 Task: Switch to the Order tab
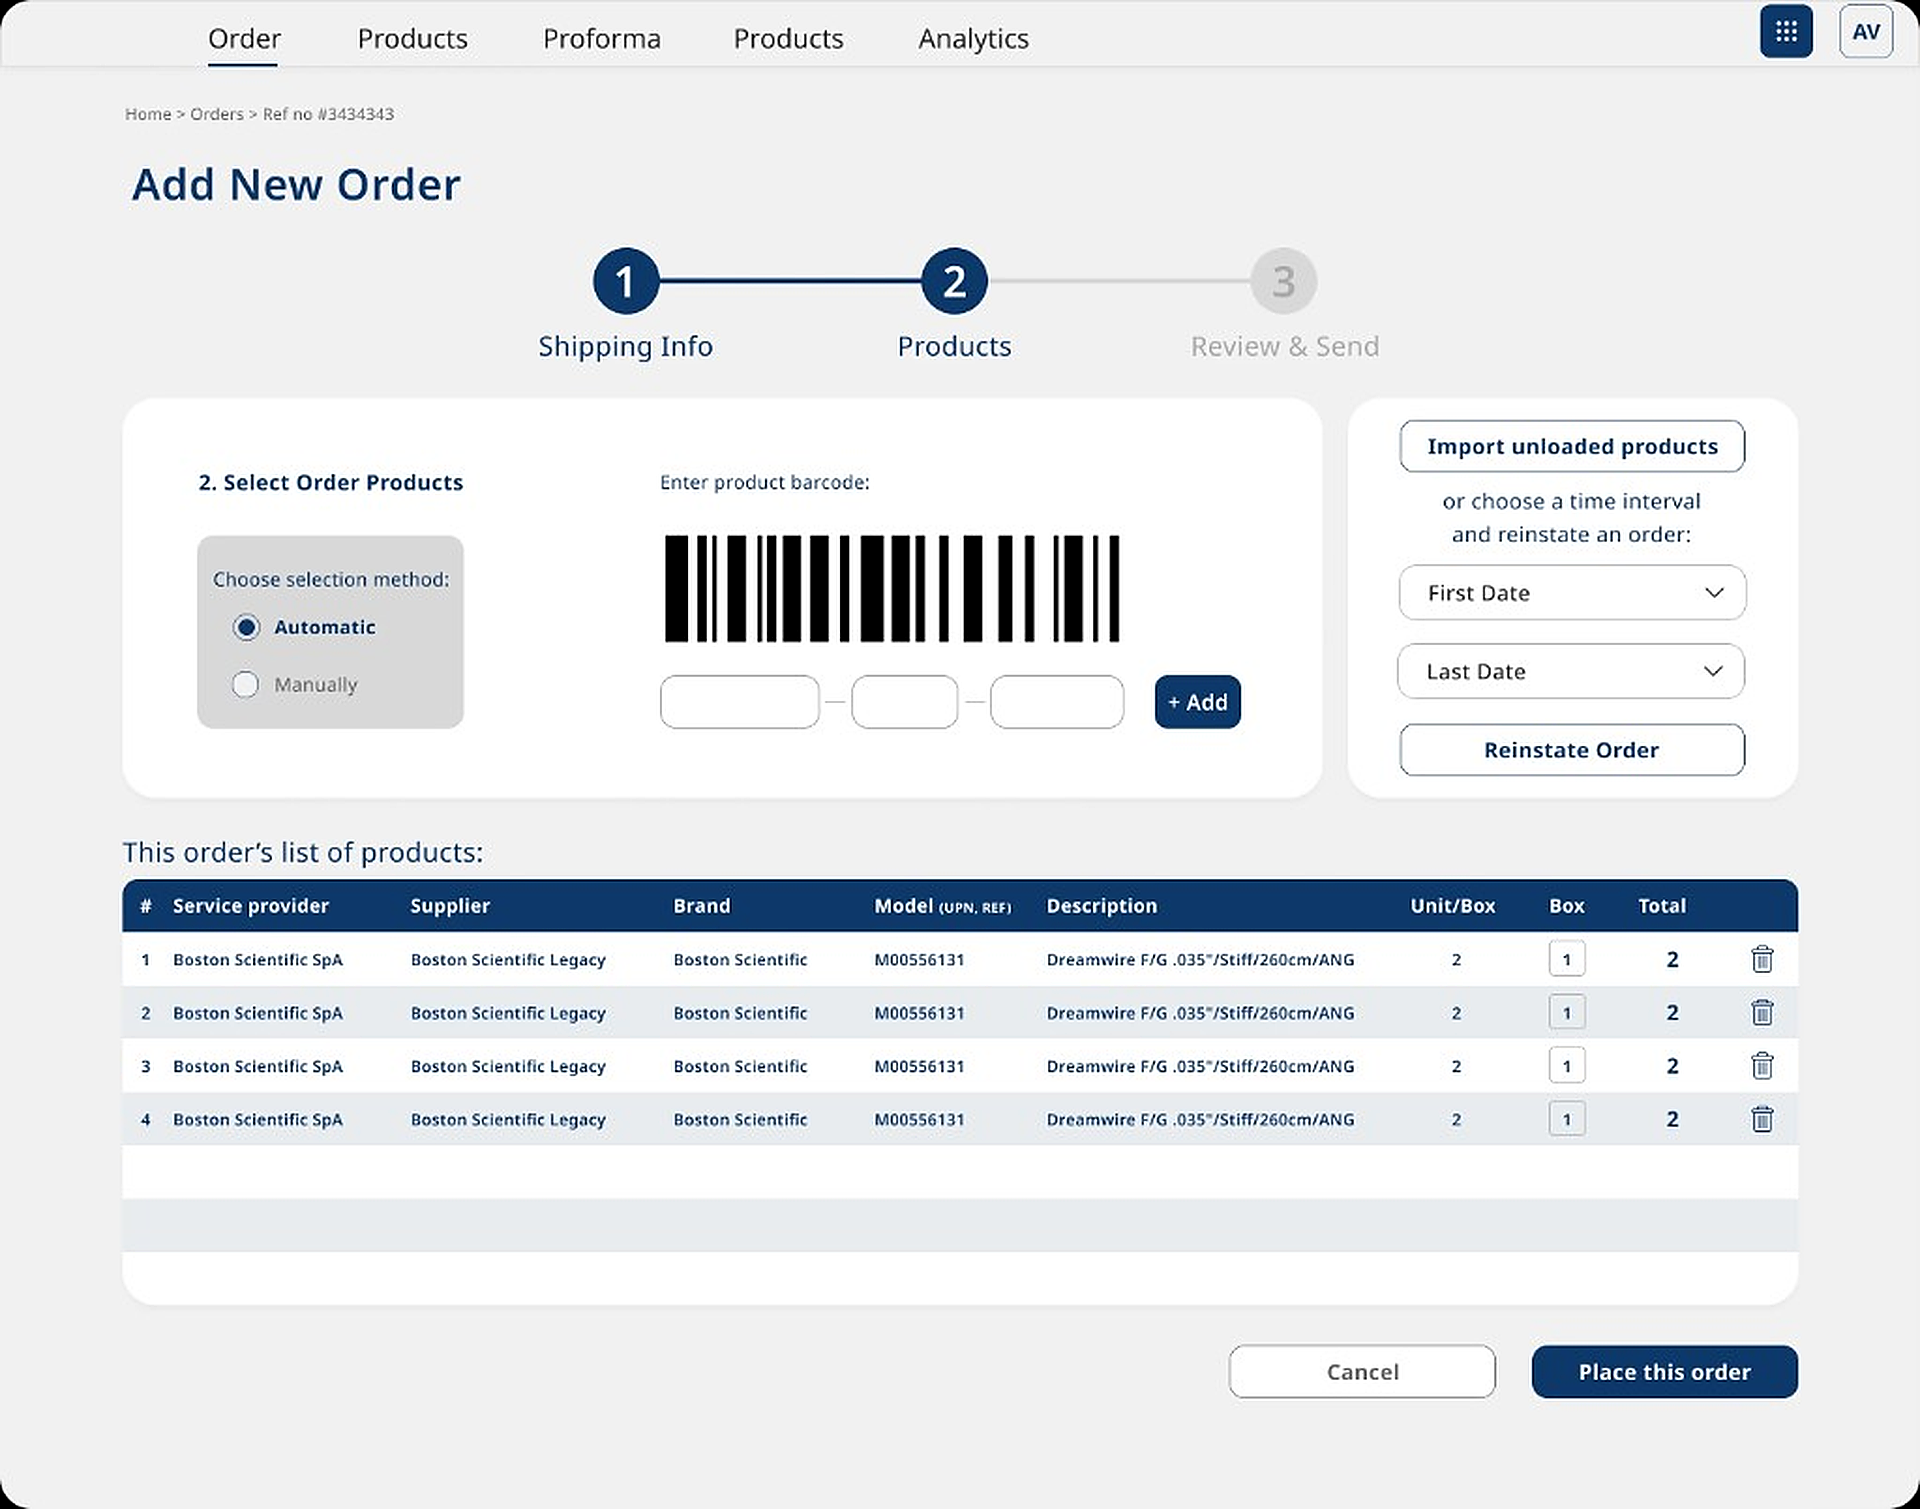pos(244,38)
